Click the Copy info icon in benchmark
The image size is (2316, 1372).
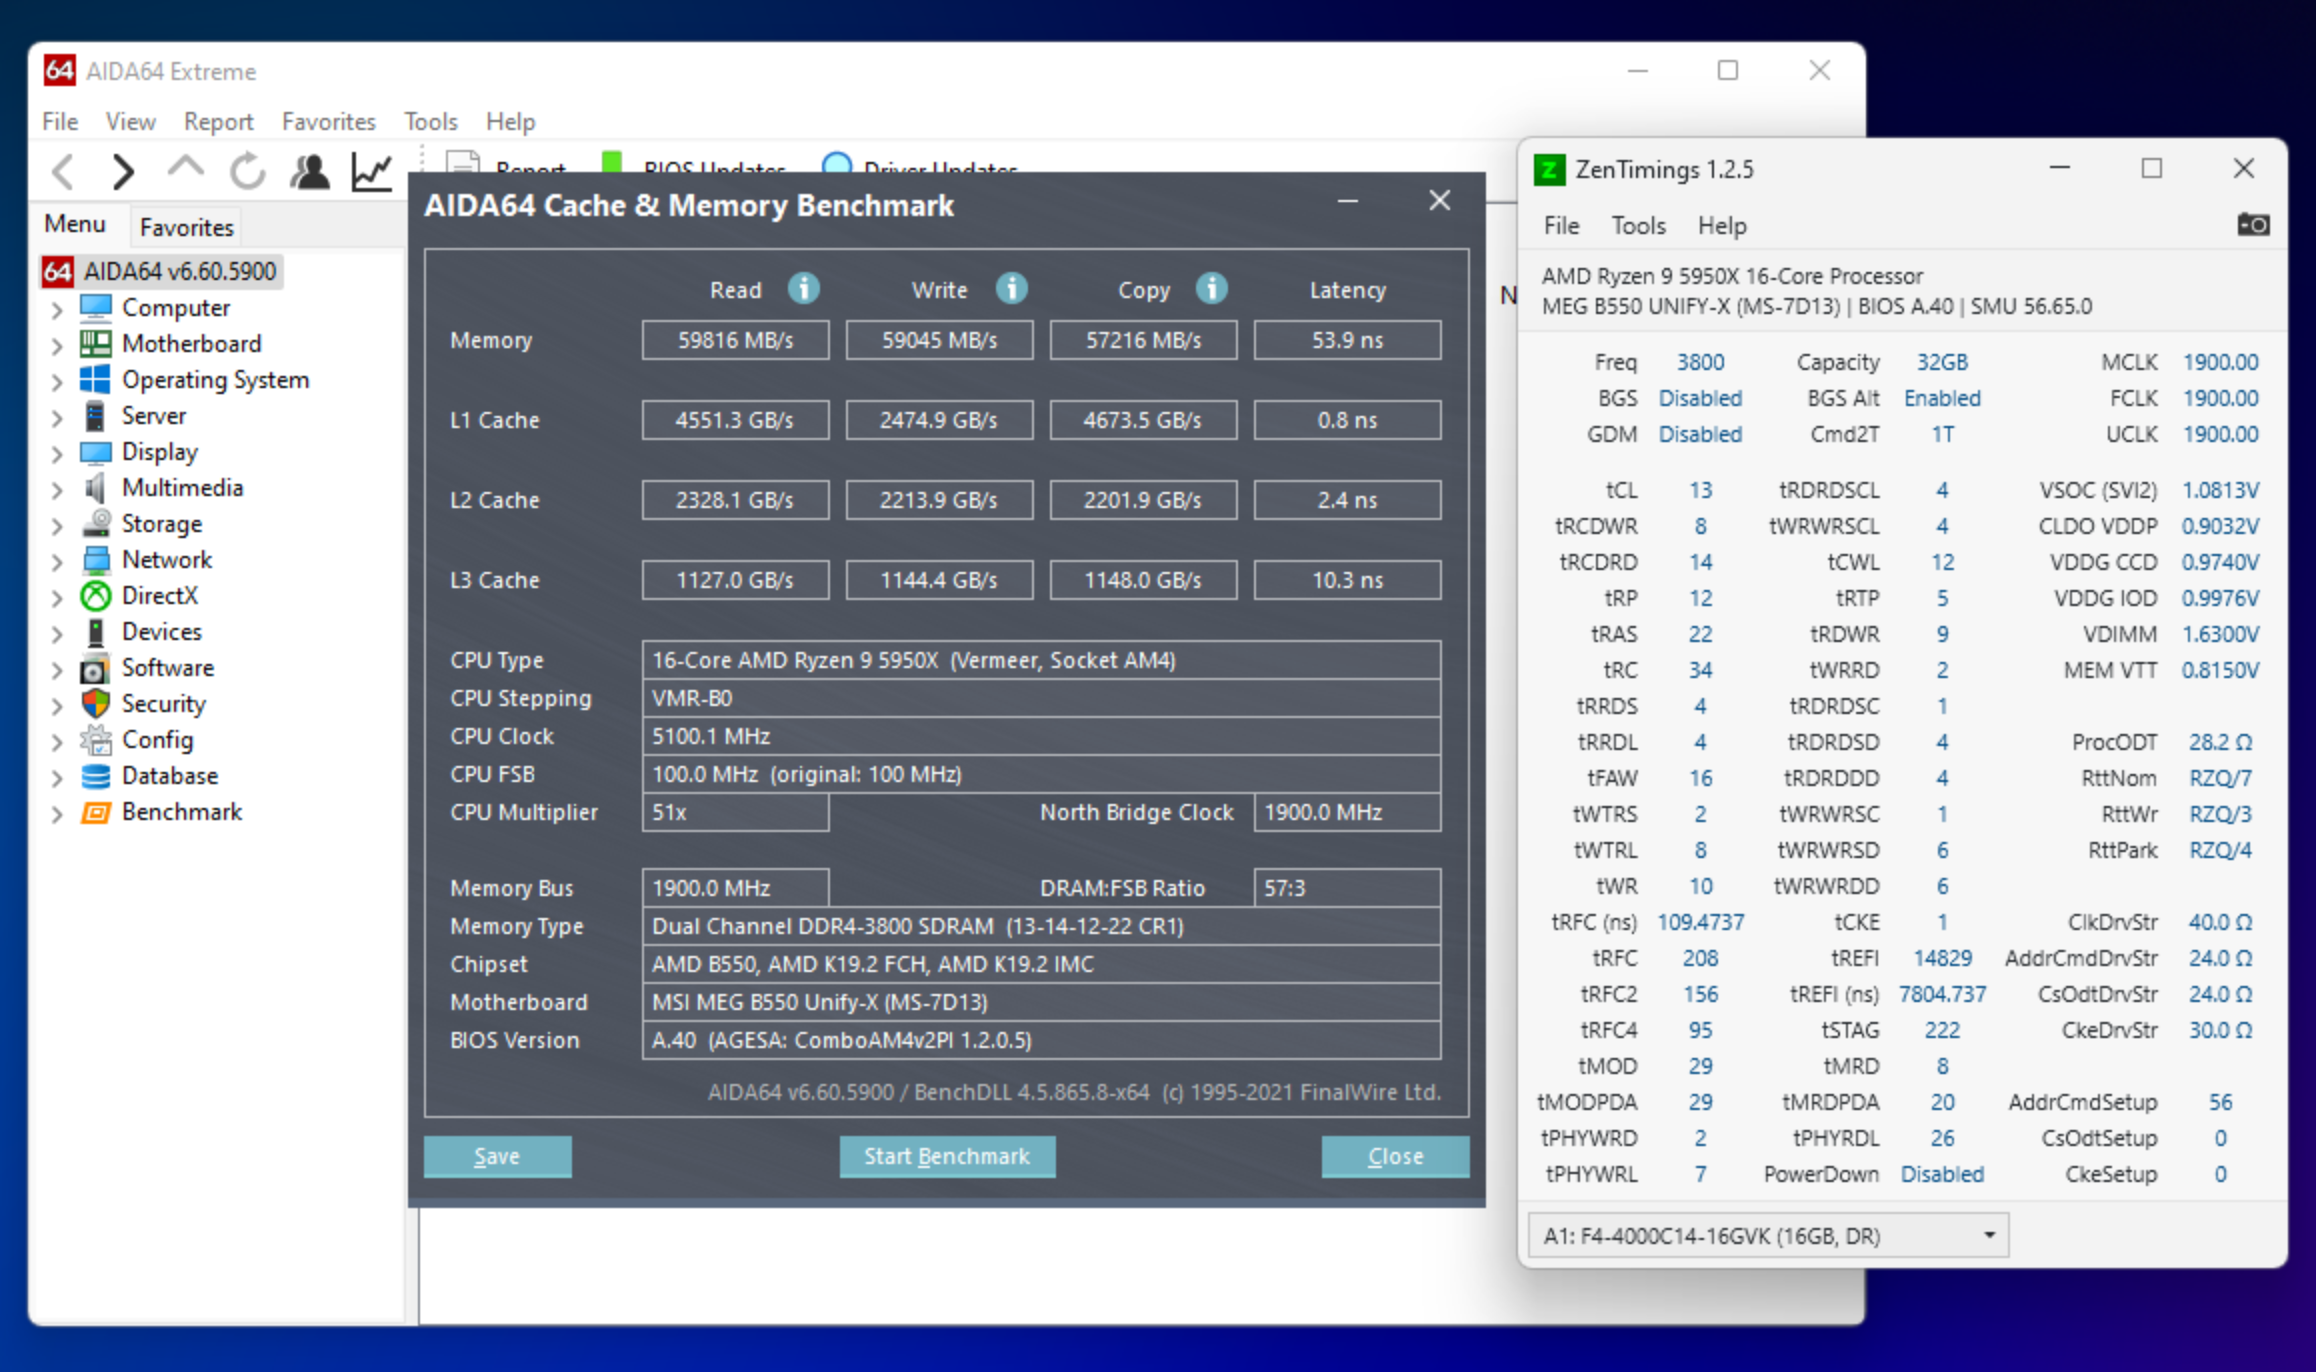point(1212,289)
